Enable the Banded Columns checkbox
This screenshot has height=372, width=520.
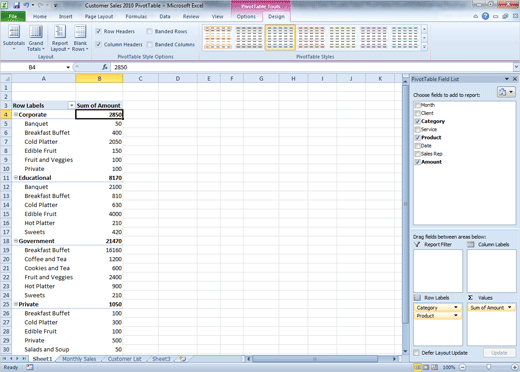coord(149,44)
